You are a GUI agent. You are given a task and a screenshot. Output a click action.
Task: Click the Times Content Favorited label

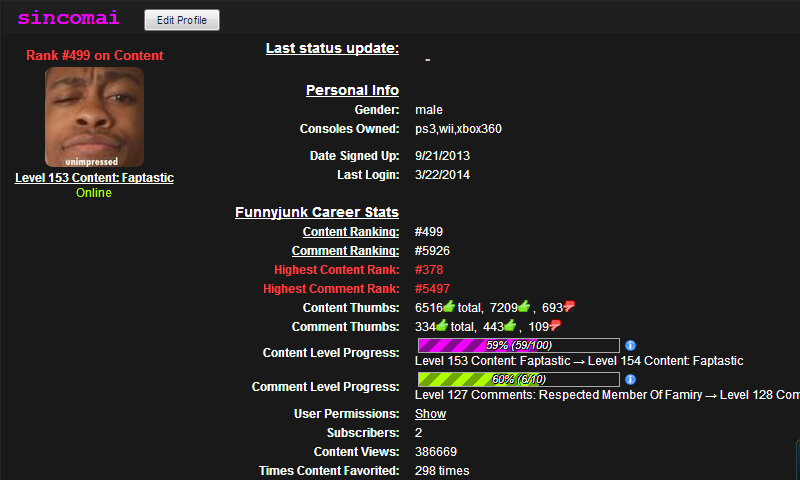329,470
